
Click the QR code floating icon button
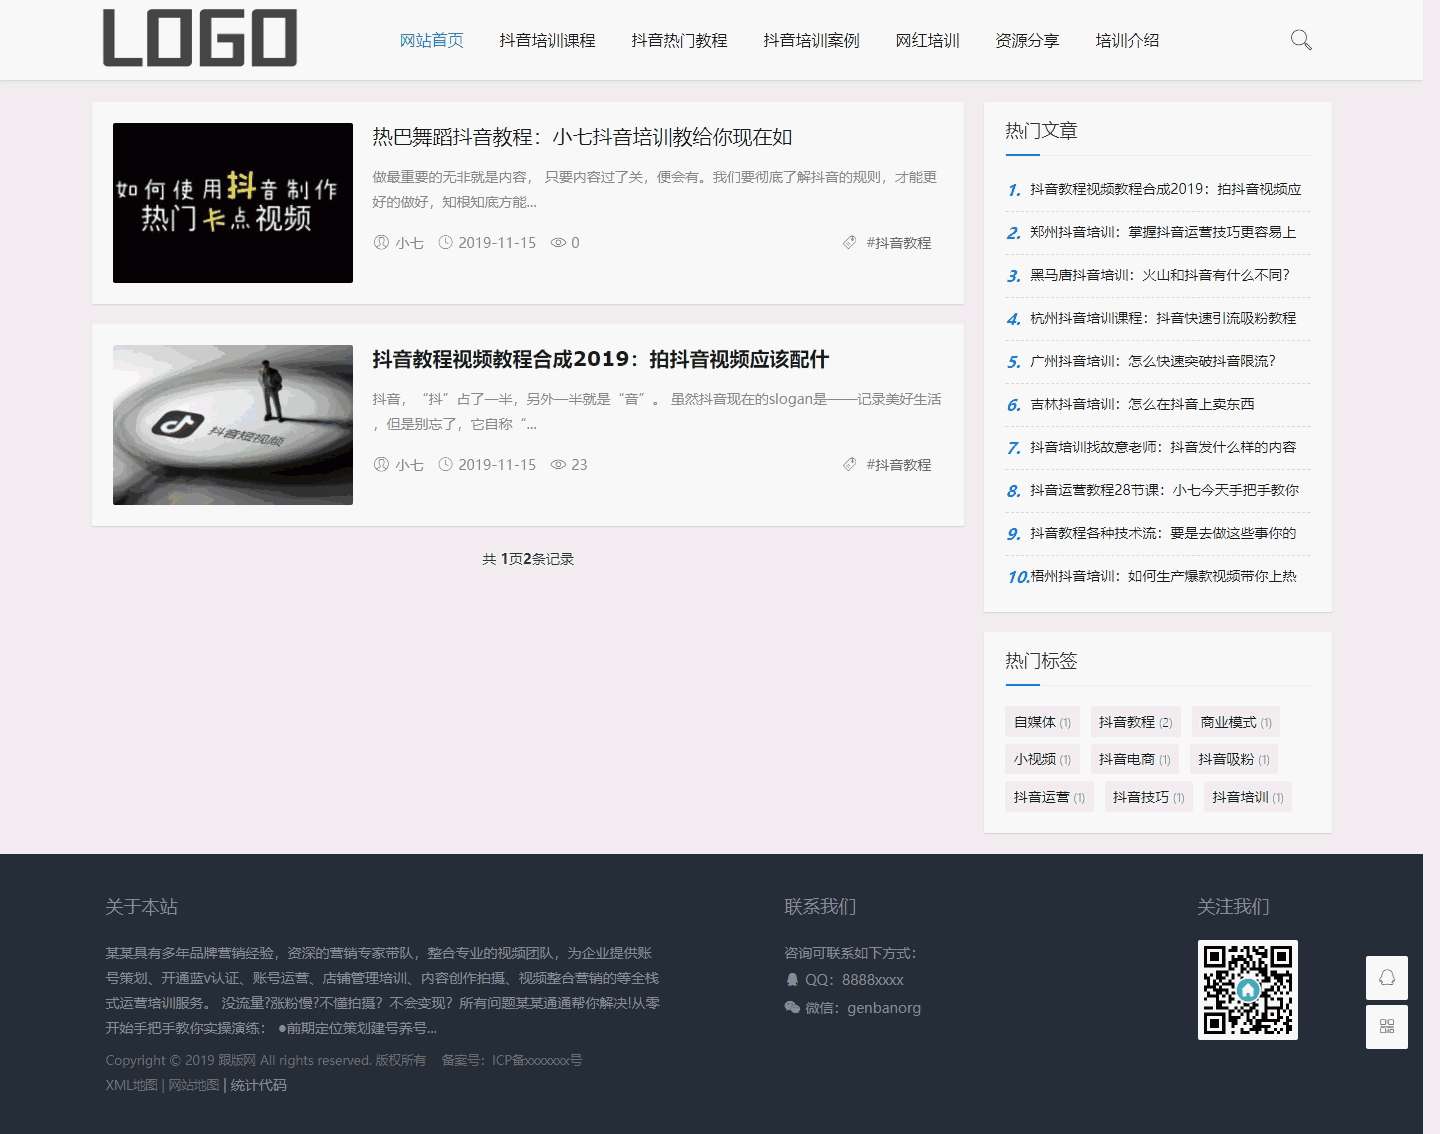click(x=1387, y=1027)
